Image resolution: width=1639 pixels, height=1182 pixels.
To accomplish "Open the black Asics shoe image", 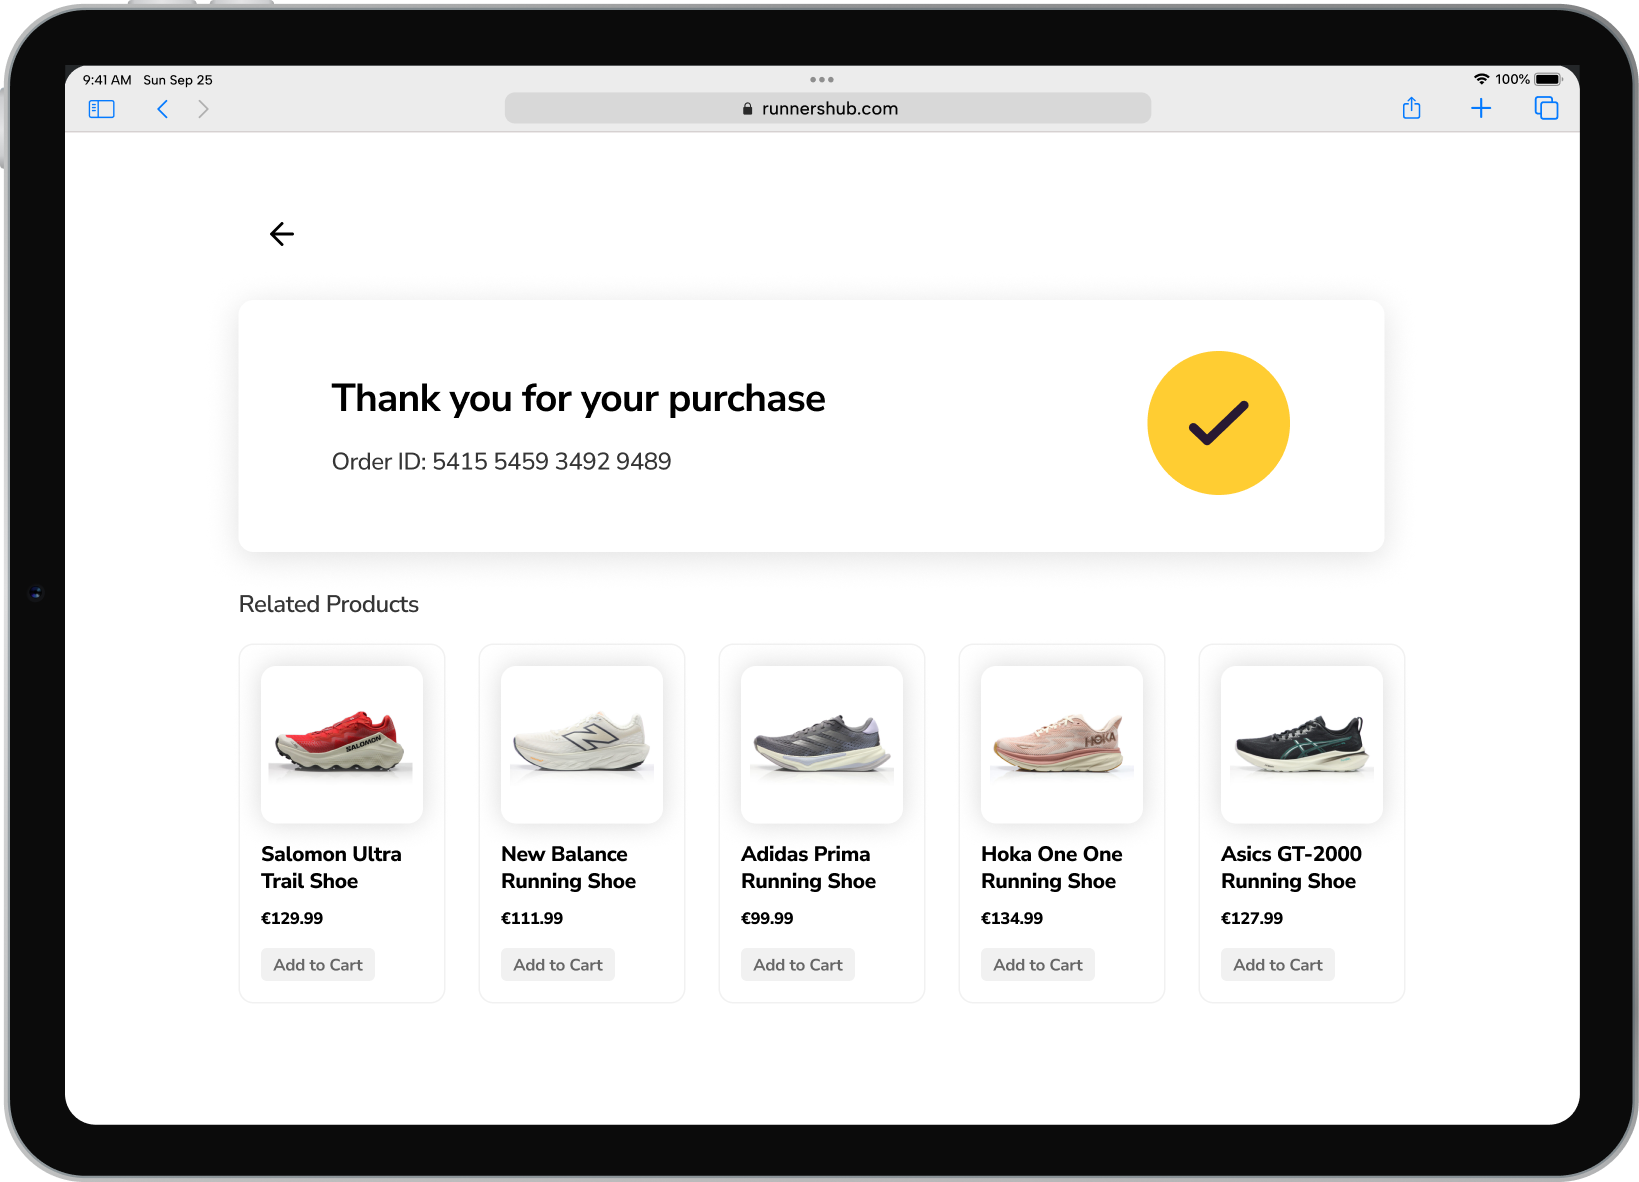I will (1302, 745).
